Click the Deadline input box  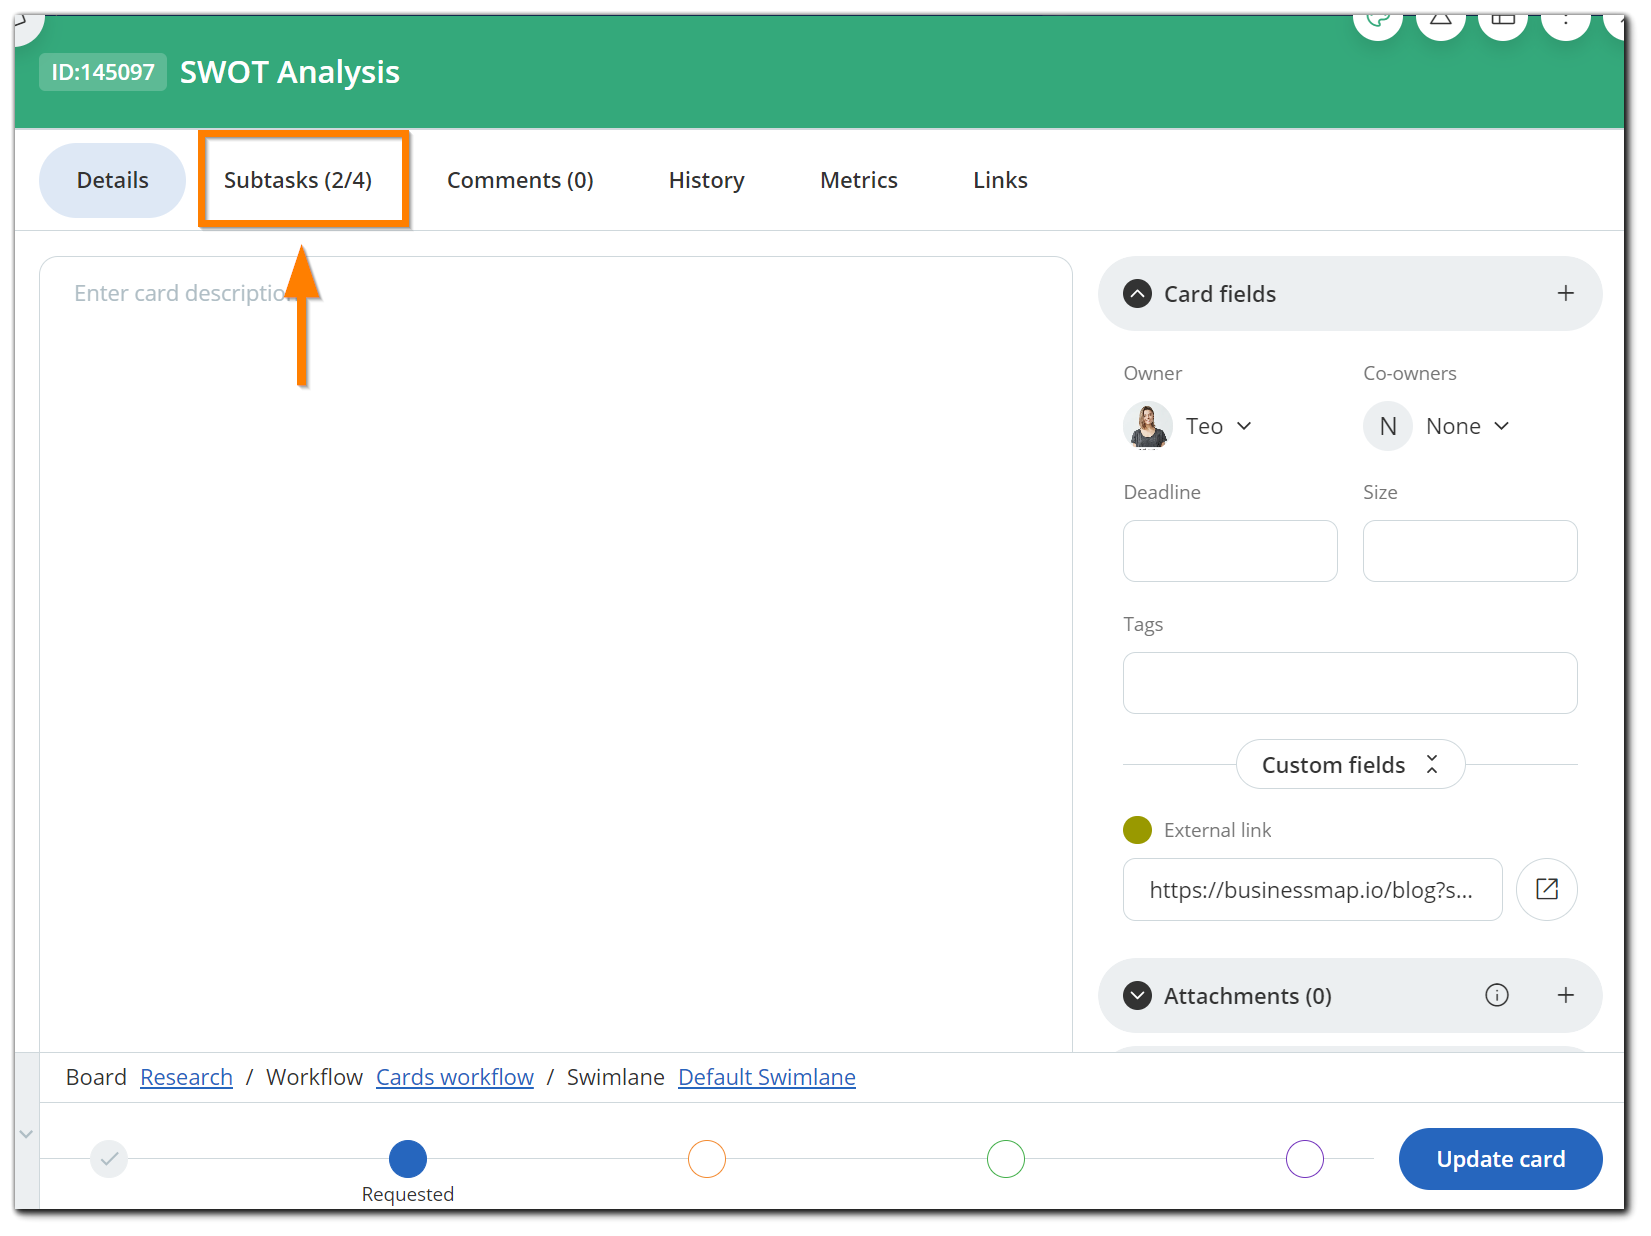[1230, 551]
